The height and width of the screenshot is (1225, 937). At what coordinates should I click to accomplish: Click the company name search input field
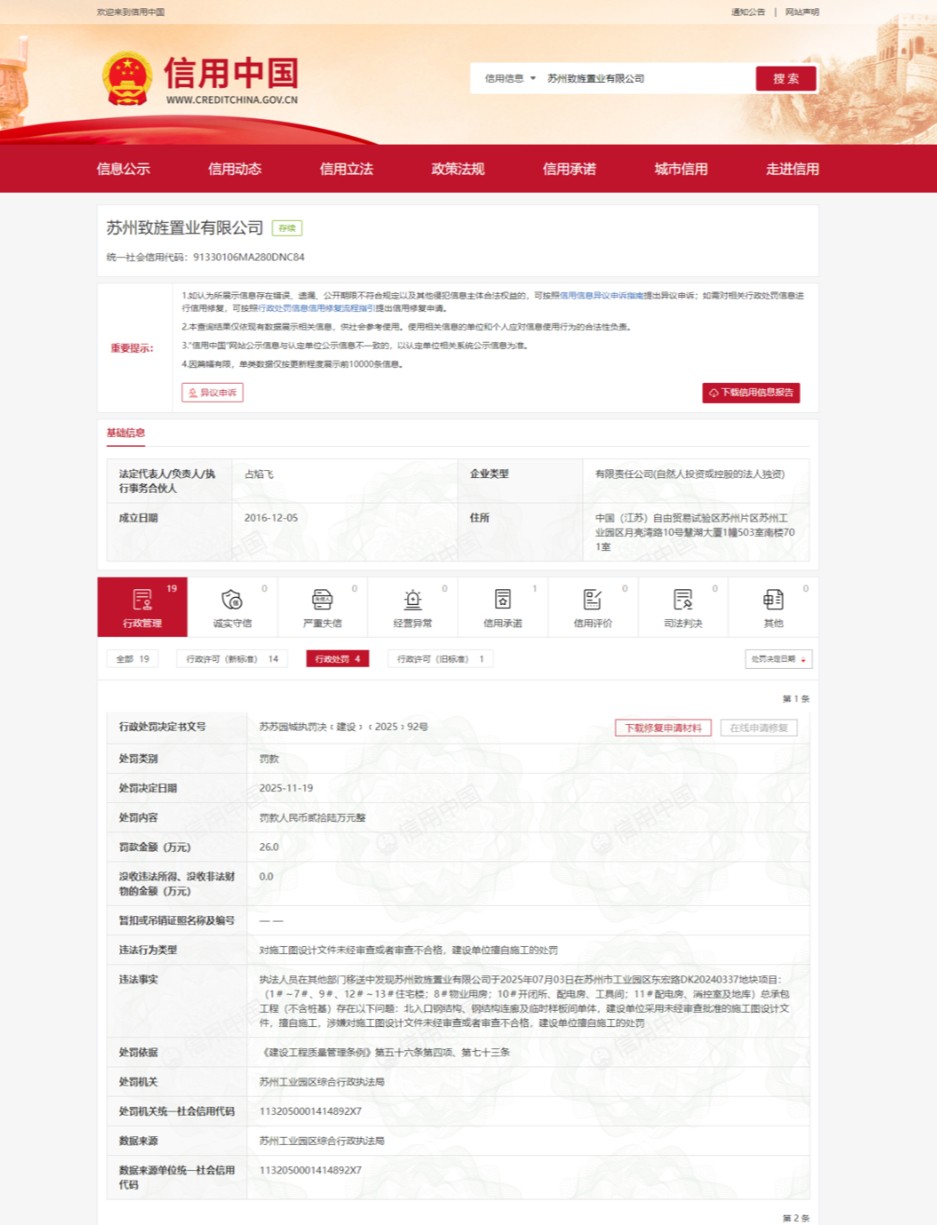click(x=645, y=78)
